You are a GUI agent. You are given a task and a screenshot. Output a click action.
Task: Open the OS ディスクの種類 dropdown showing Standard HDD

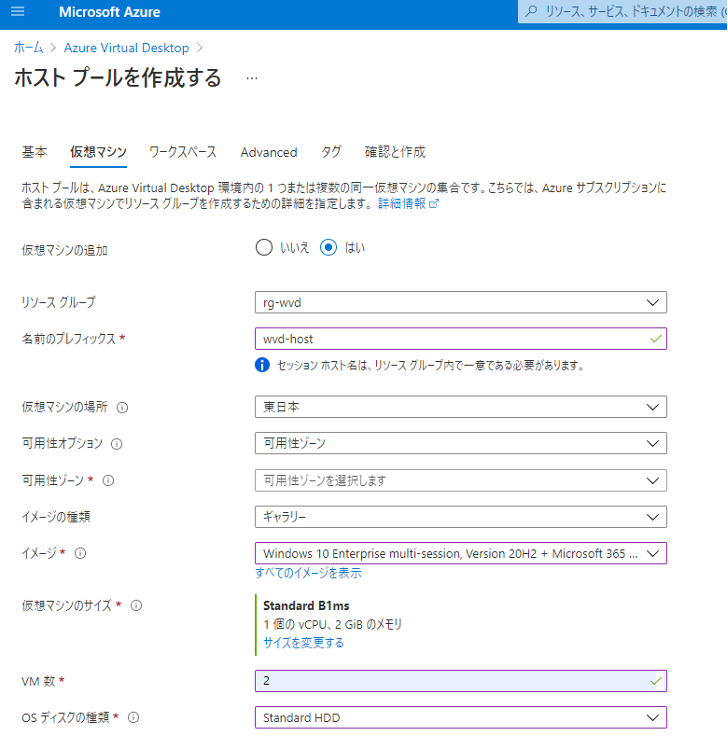460,717
